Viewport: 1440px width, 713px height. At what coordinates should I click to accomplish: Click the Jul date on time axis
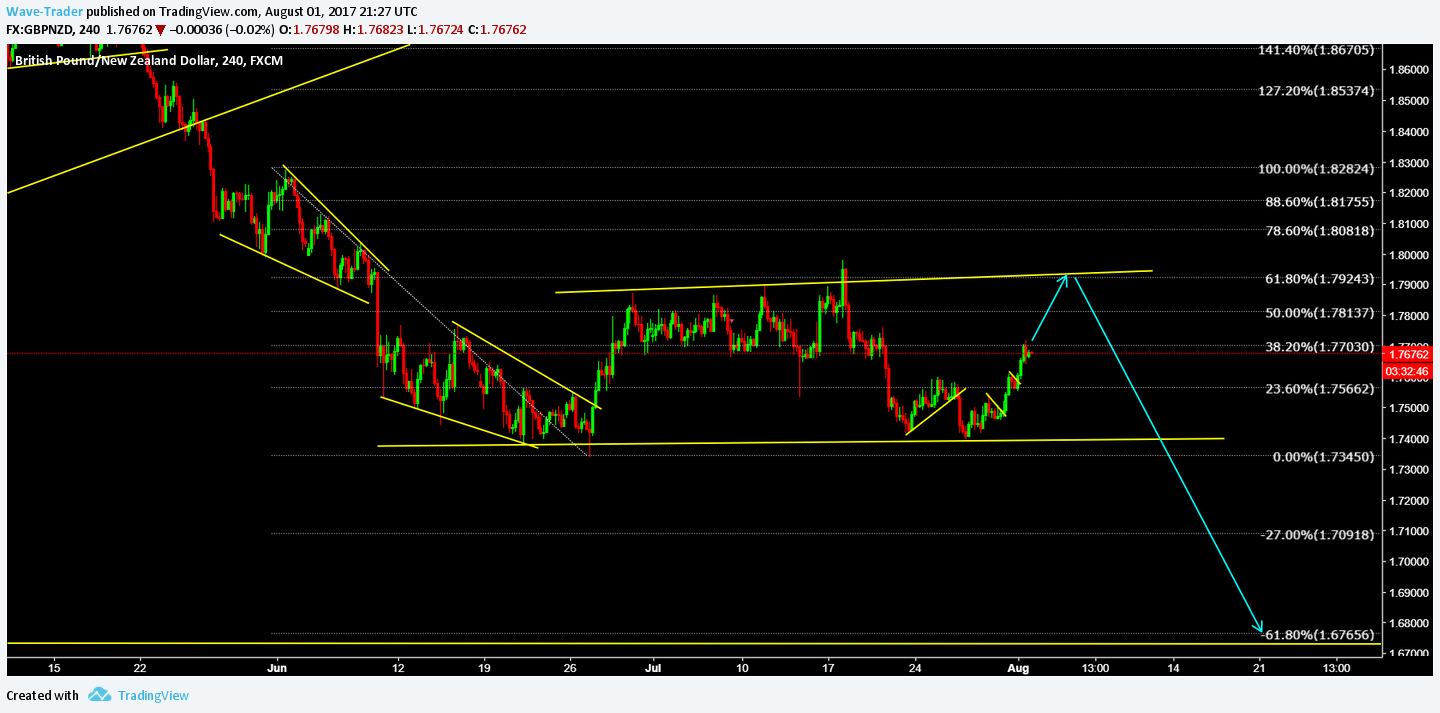[x=653, y=667]
